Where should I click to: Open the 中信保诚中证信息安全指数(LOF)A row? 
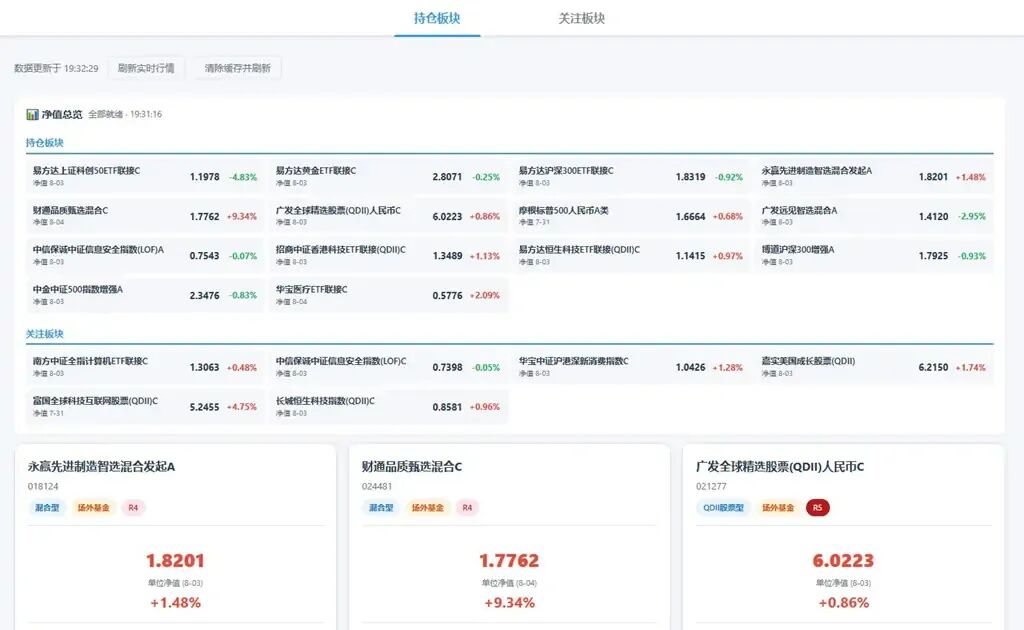coord(145,255)
